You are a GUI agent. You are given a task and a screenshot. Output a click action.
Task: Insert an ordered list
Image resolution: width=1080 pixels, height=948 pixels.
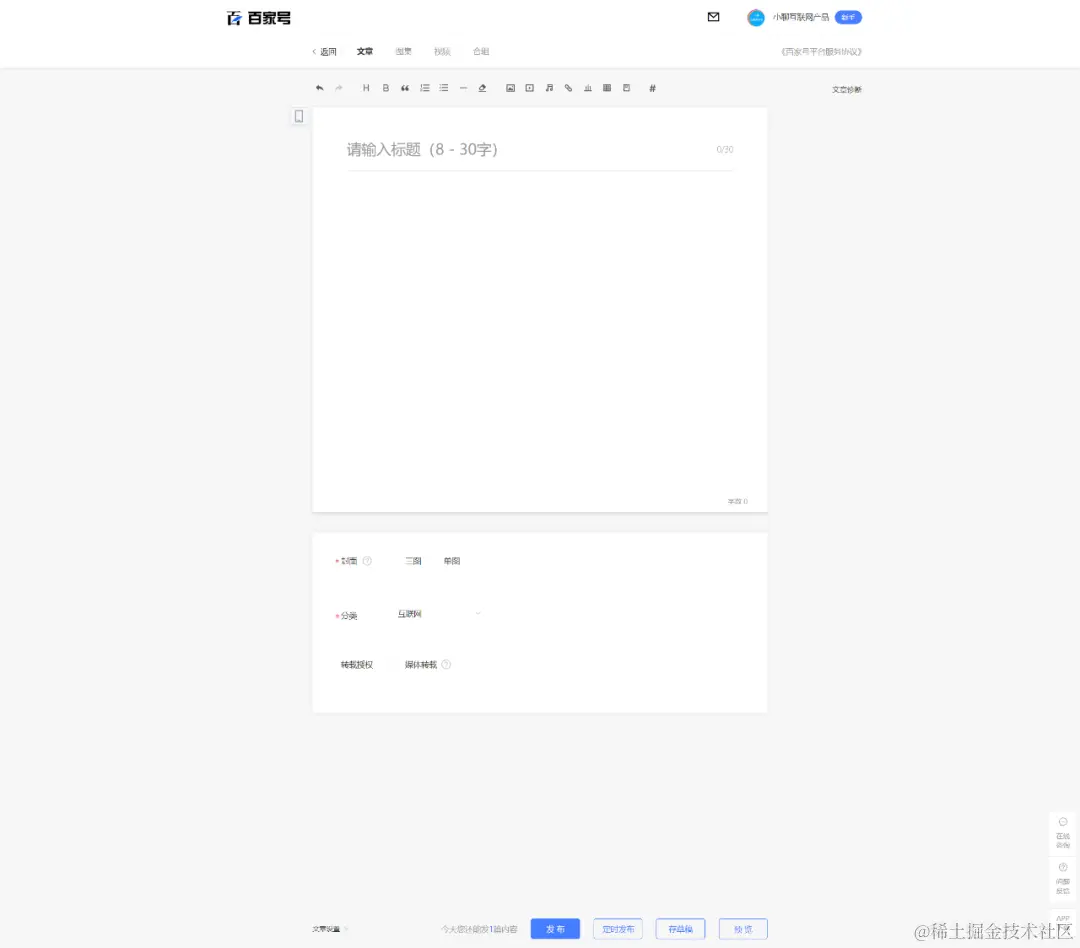click(x=425, y=88)
